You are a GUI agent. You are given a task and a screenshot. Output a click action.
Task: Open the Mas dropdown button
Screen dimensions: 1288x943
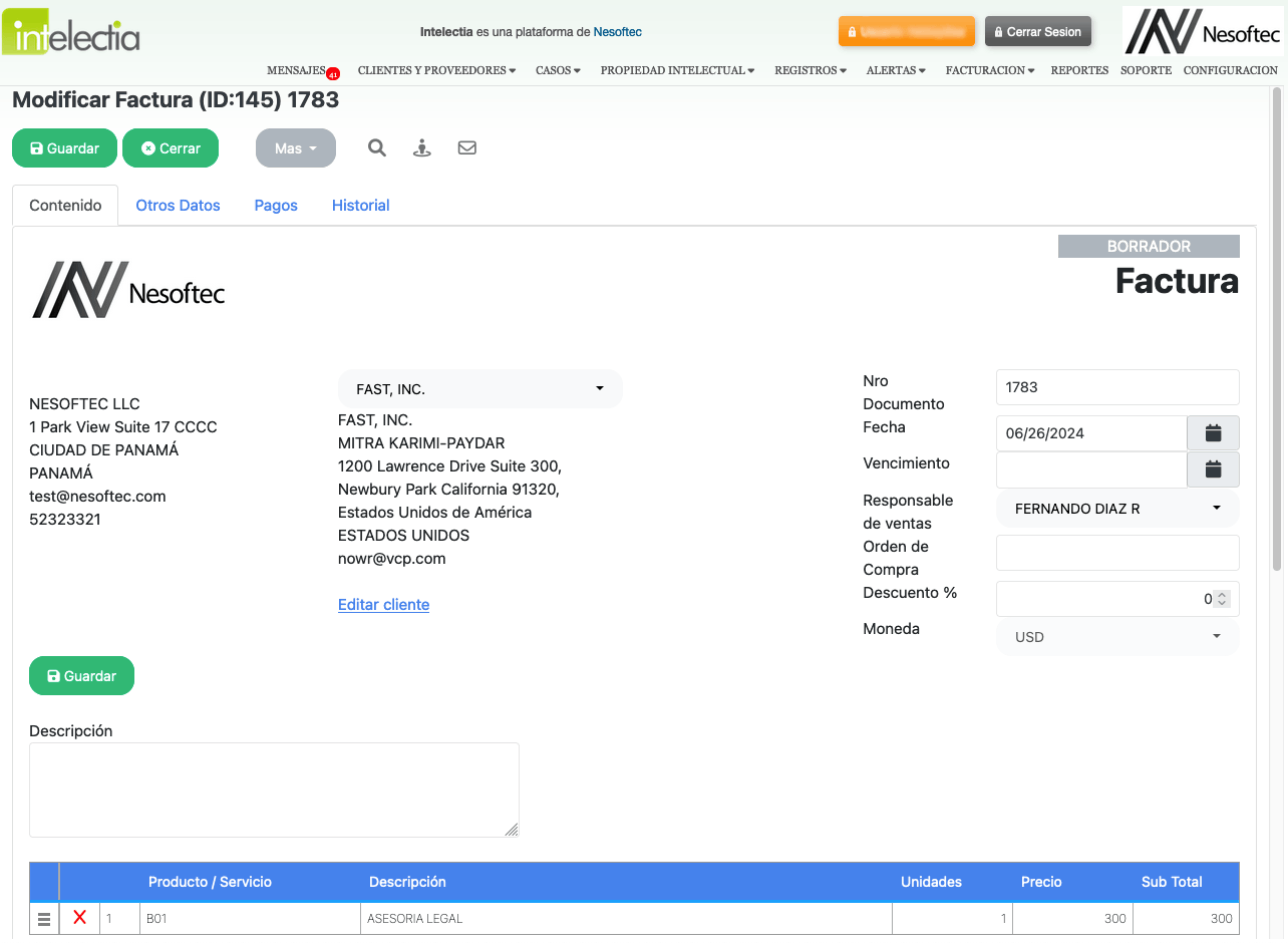point(295,148)
